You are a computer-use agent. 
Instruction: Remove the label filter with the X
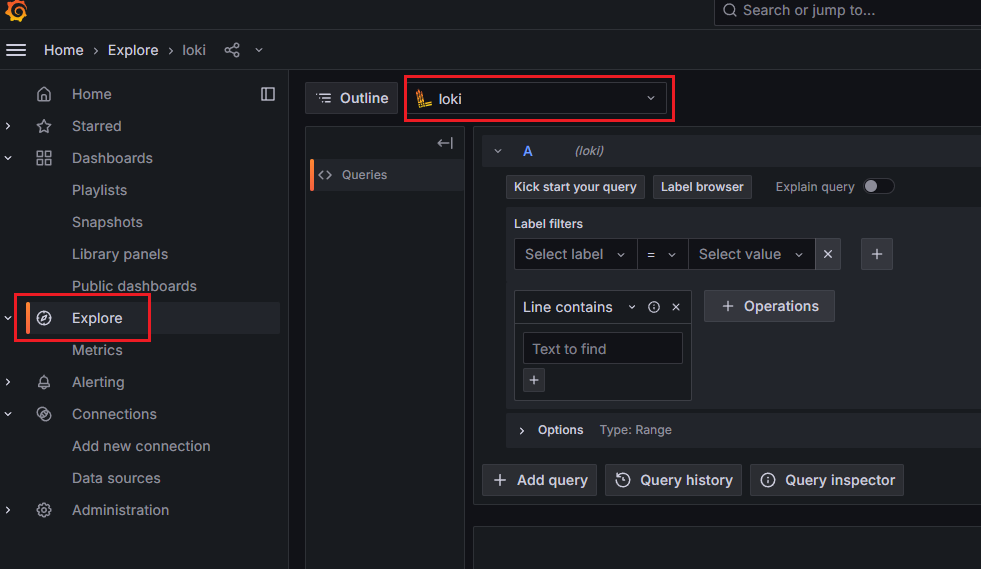pyautogui.click(x=828, y=254)
